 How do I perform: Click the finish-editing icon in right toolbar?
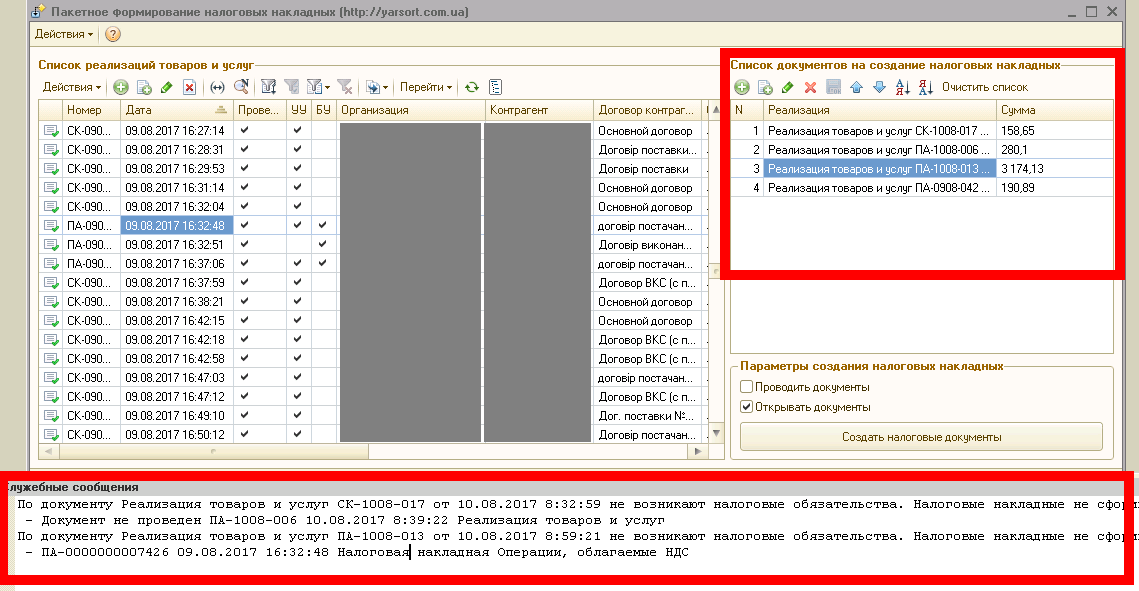pyautogui.click(x=834, y=87)
